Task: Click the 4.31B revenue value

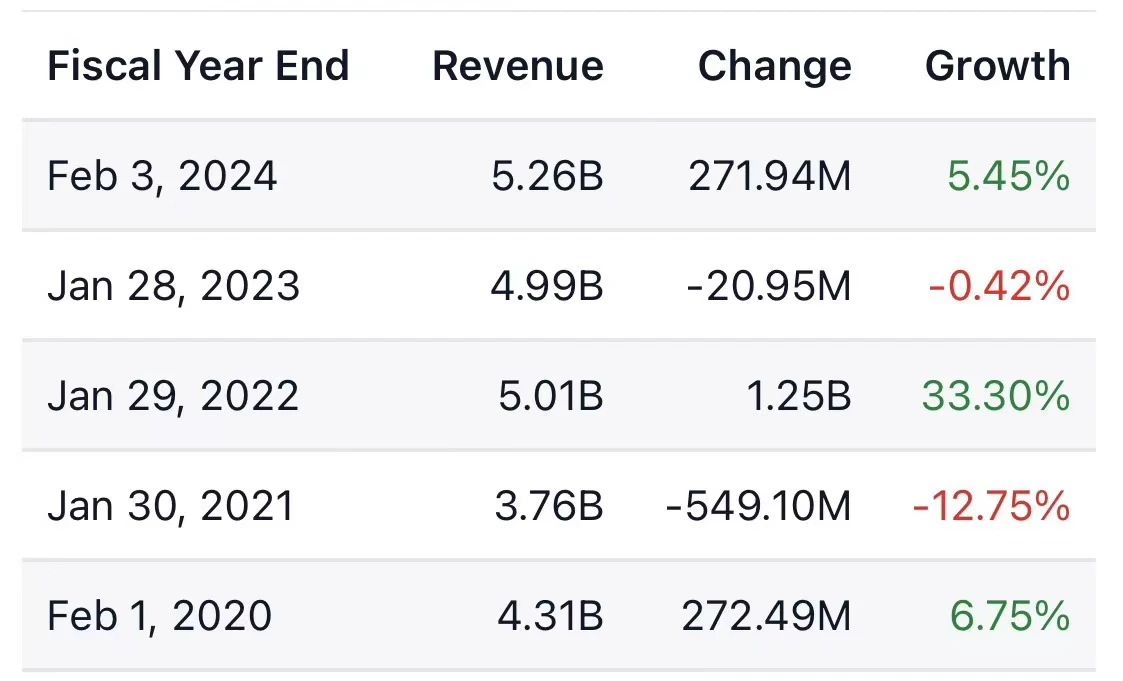Action: [549, 615]
